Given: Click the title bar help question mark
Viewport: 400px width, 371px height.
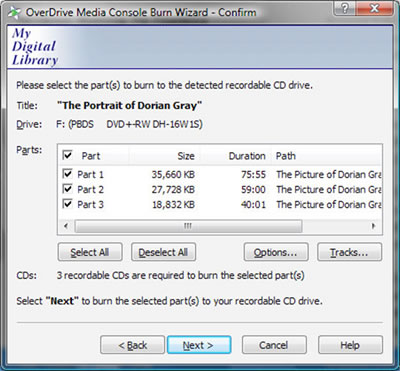Looking at the screenshot, I should (346, 9).
